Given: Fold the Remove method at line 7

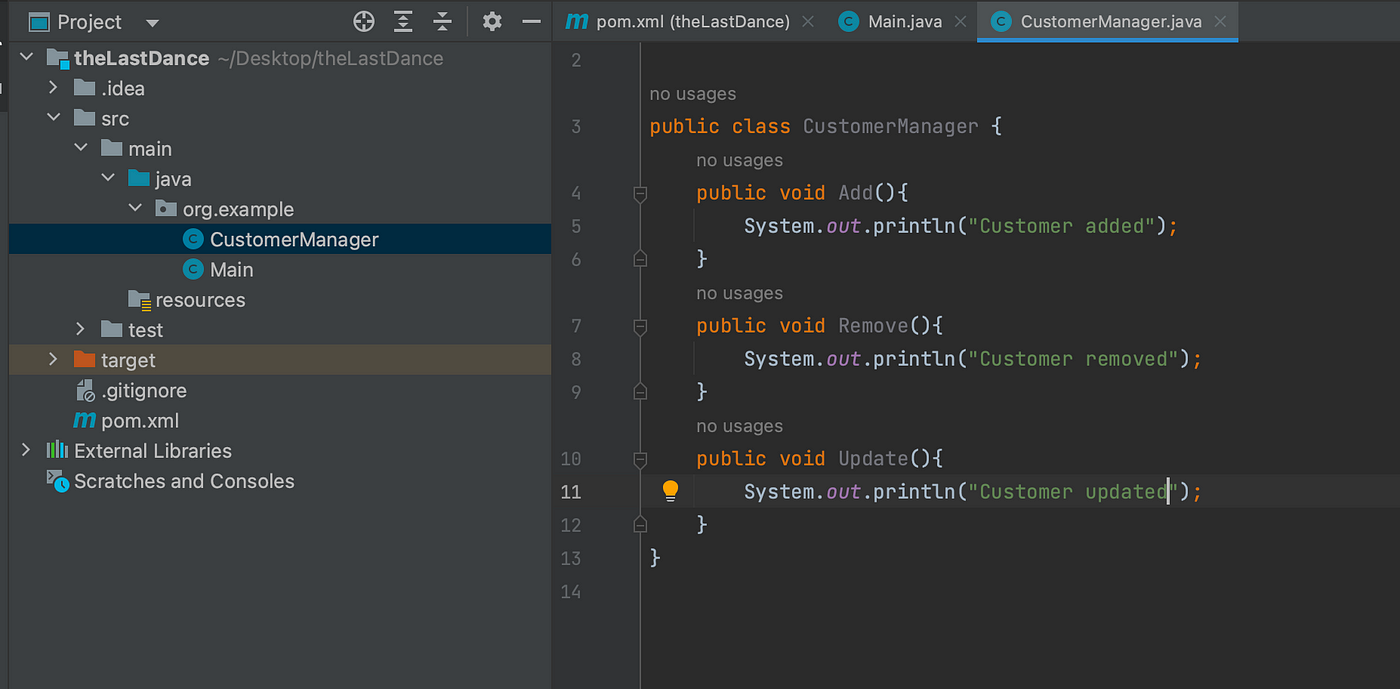Looking at the screenshot, I should tap(640, 326).
